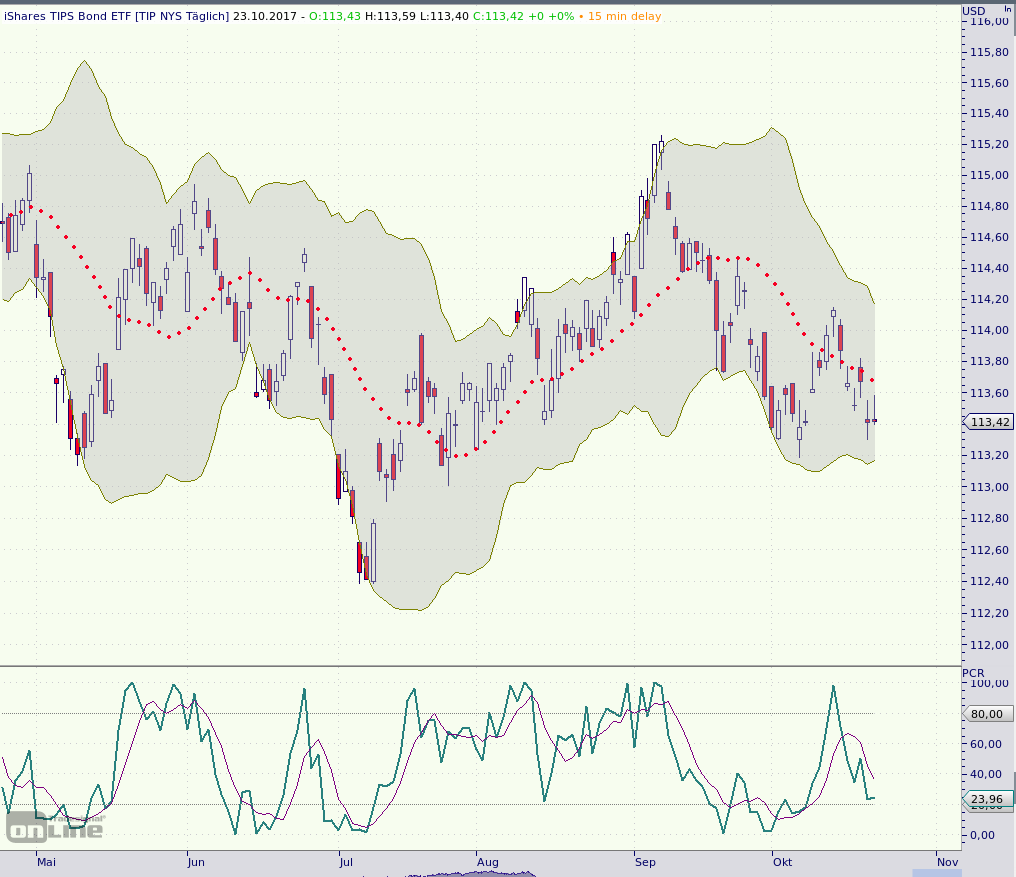Click the 114,40 price axis label
Screen dimensions: 1016x877
(989, 268)
